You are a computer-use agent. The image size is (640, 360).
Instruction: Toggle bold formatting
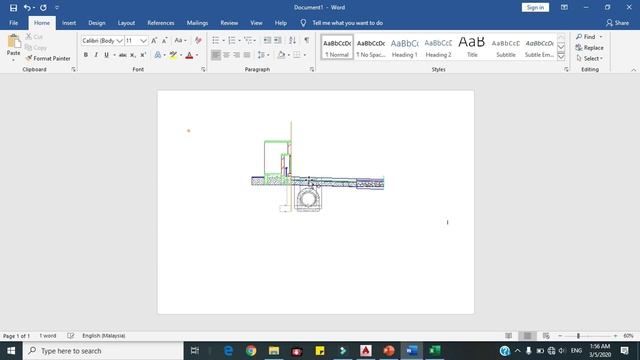pos(86,55)
